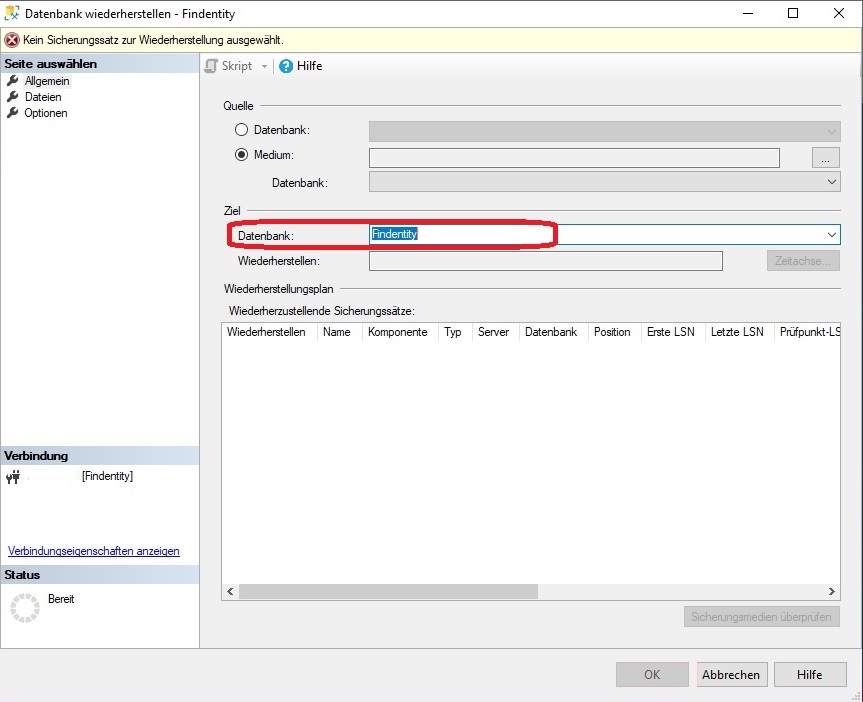Click the Letzte LSN column header

(x=739, y=332)
